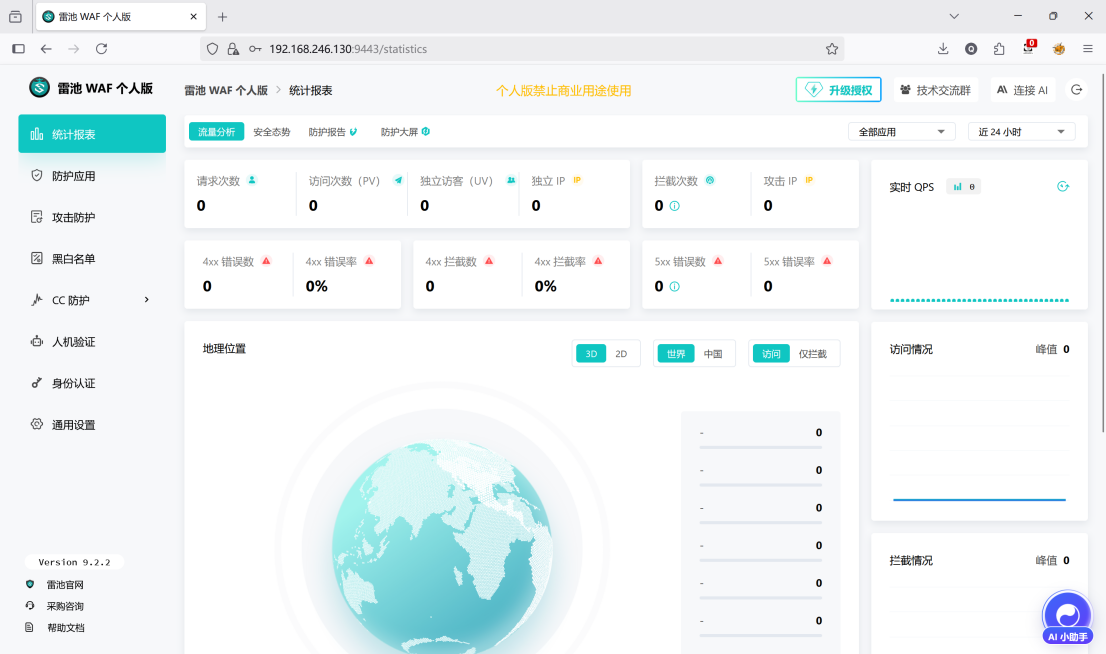Click the 雷池 WAF 个人版 breadcrumb
The width and height of the screenshot is (1106, 654).
pyautogui.click(x=226, y=90)
